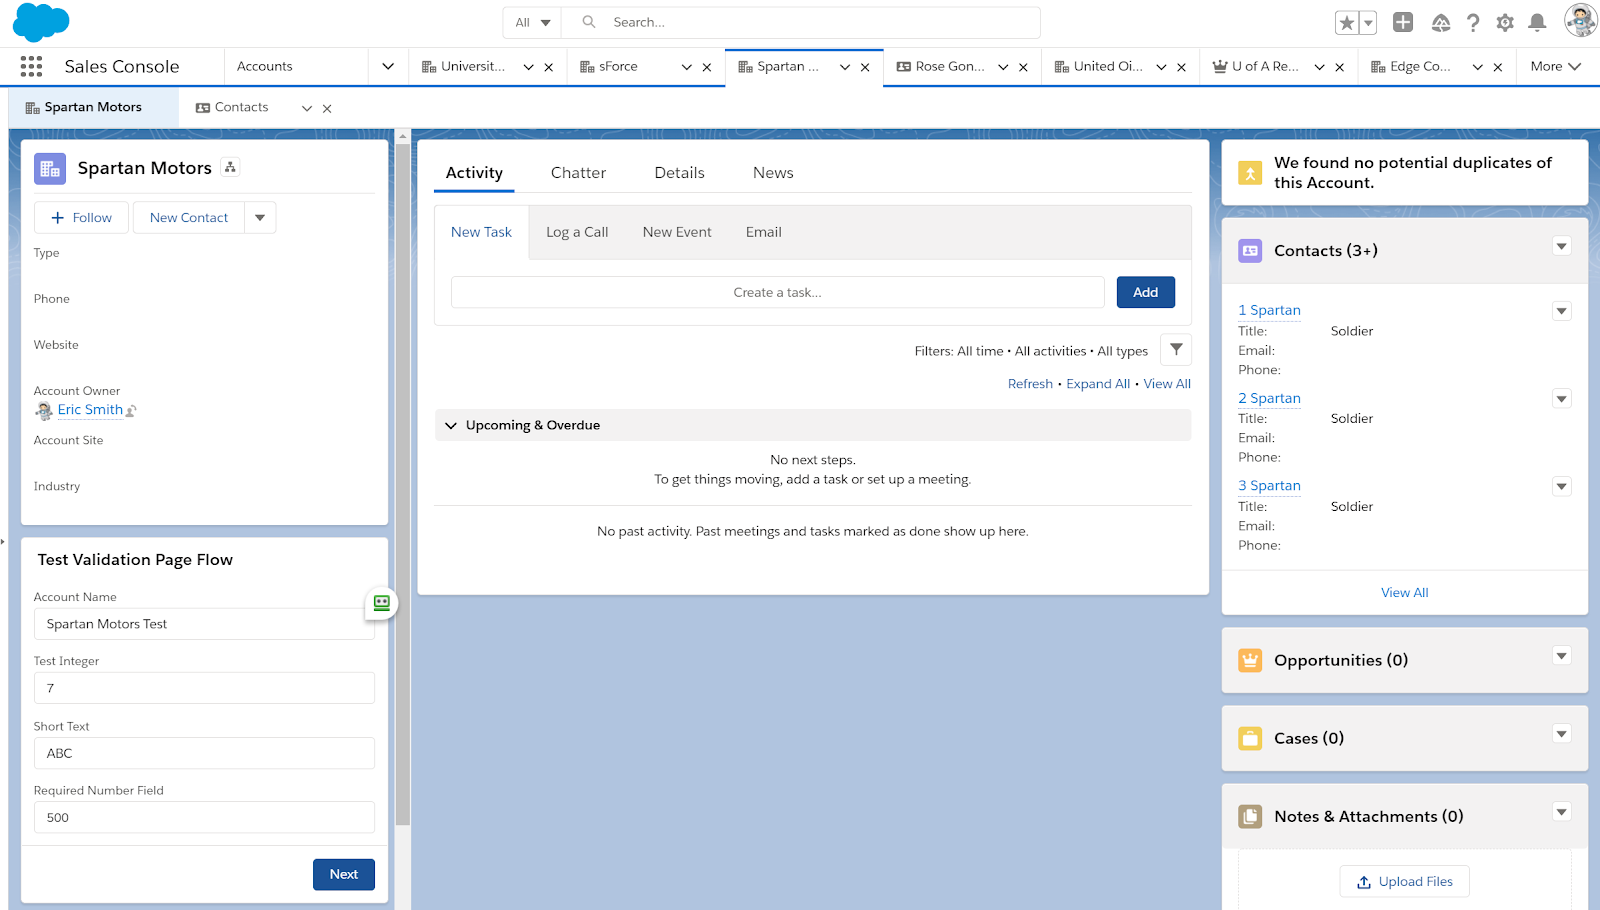Switch to the News tab
Screen dimensions: 1600x910
point(773,173)
